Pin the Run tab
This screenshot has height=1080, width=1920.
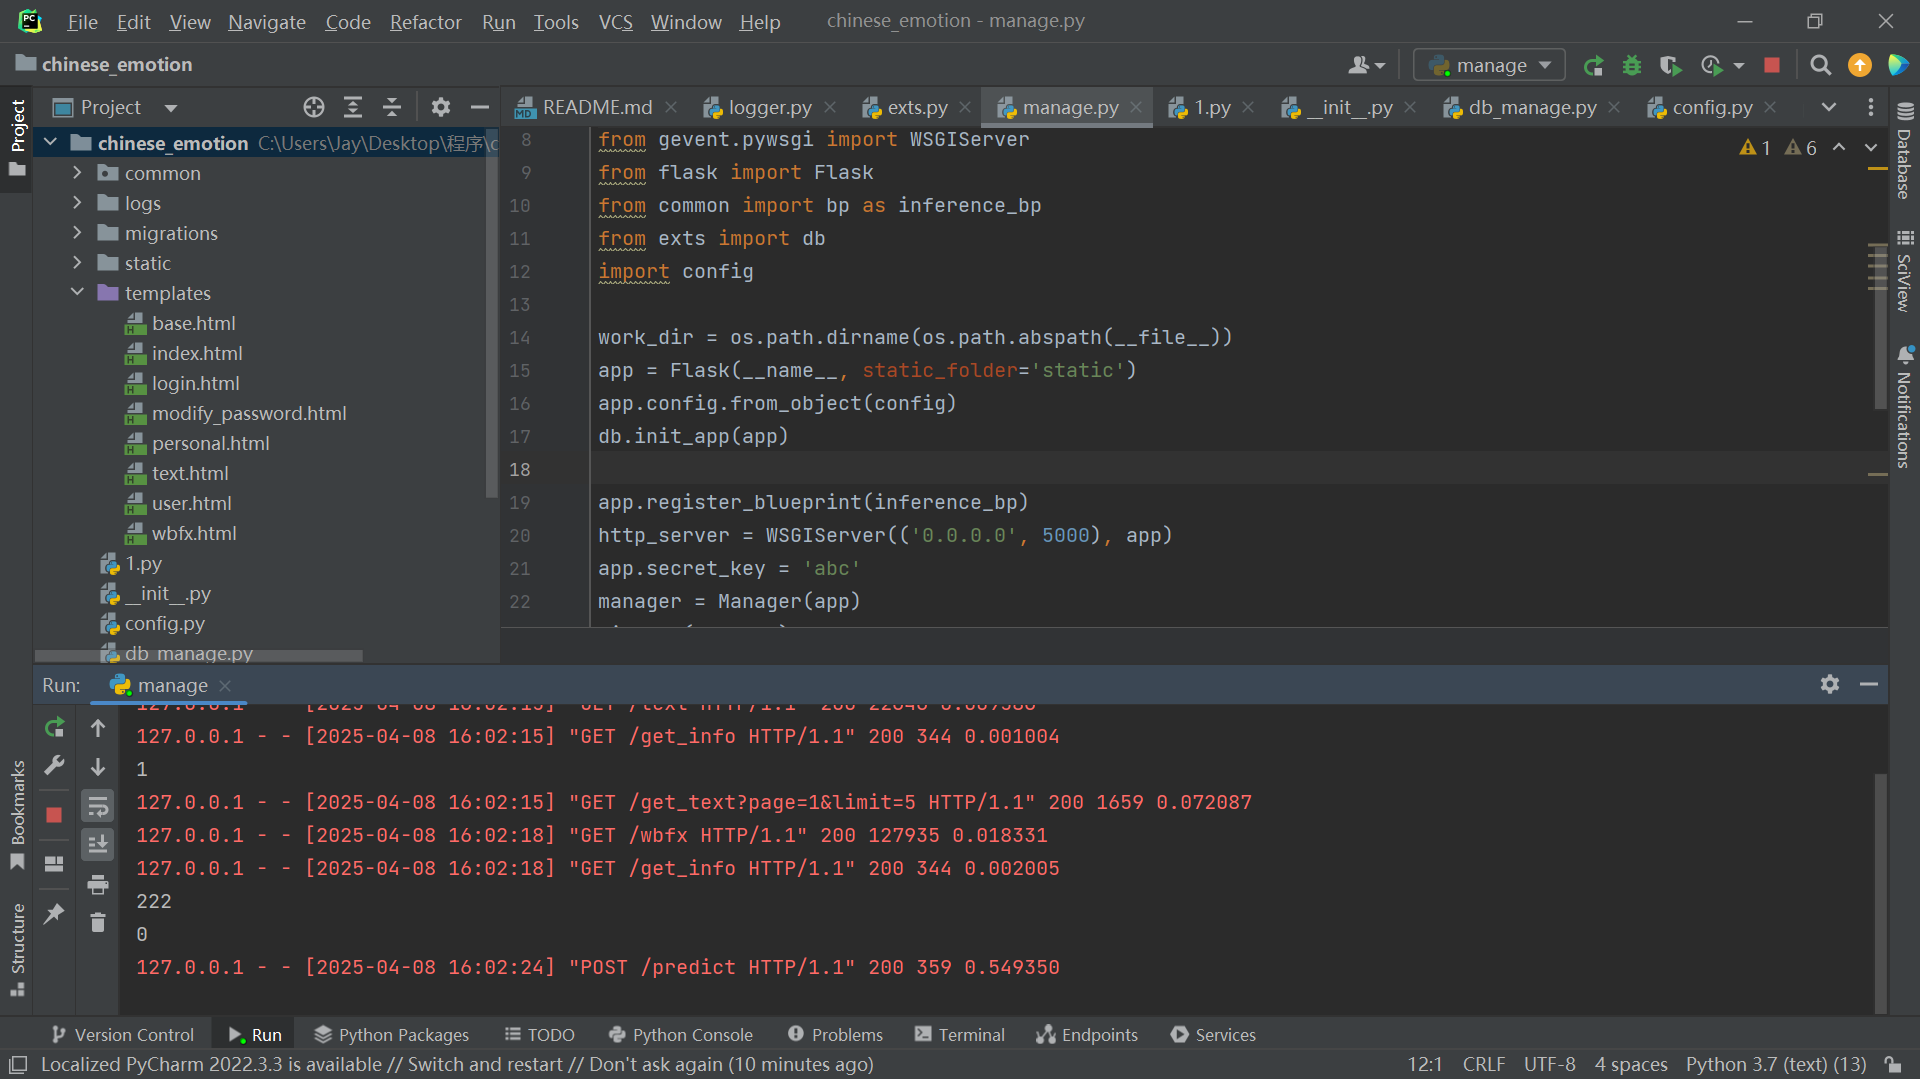point(55,913)
